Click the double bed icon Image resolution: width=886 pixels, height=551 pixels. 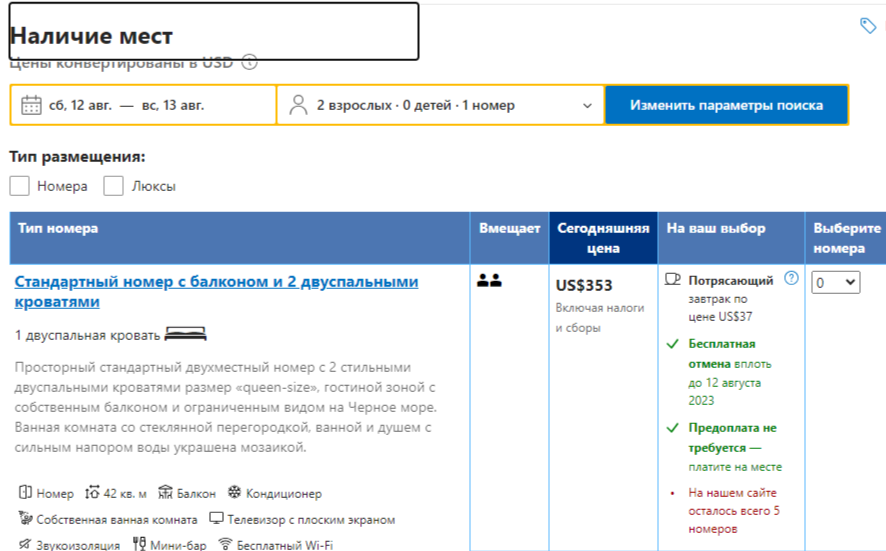(185, 334)
